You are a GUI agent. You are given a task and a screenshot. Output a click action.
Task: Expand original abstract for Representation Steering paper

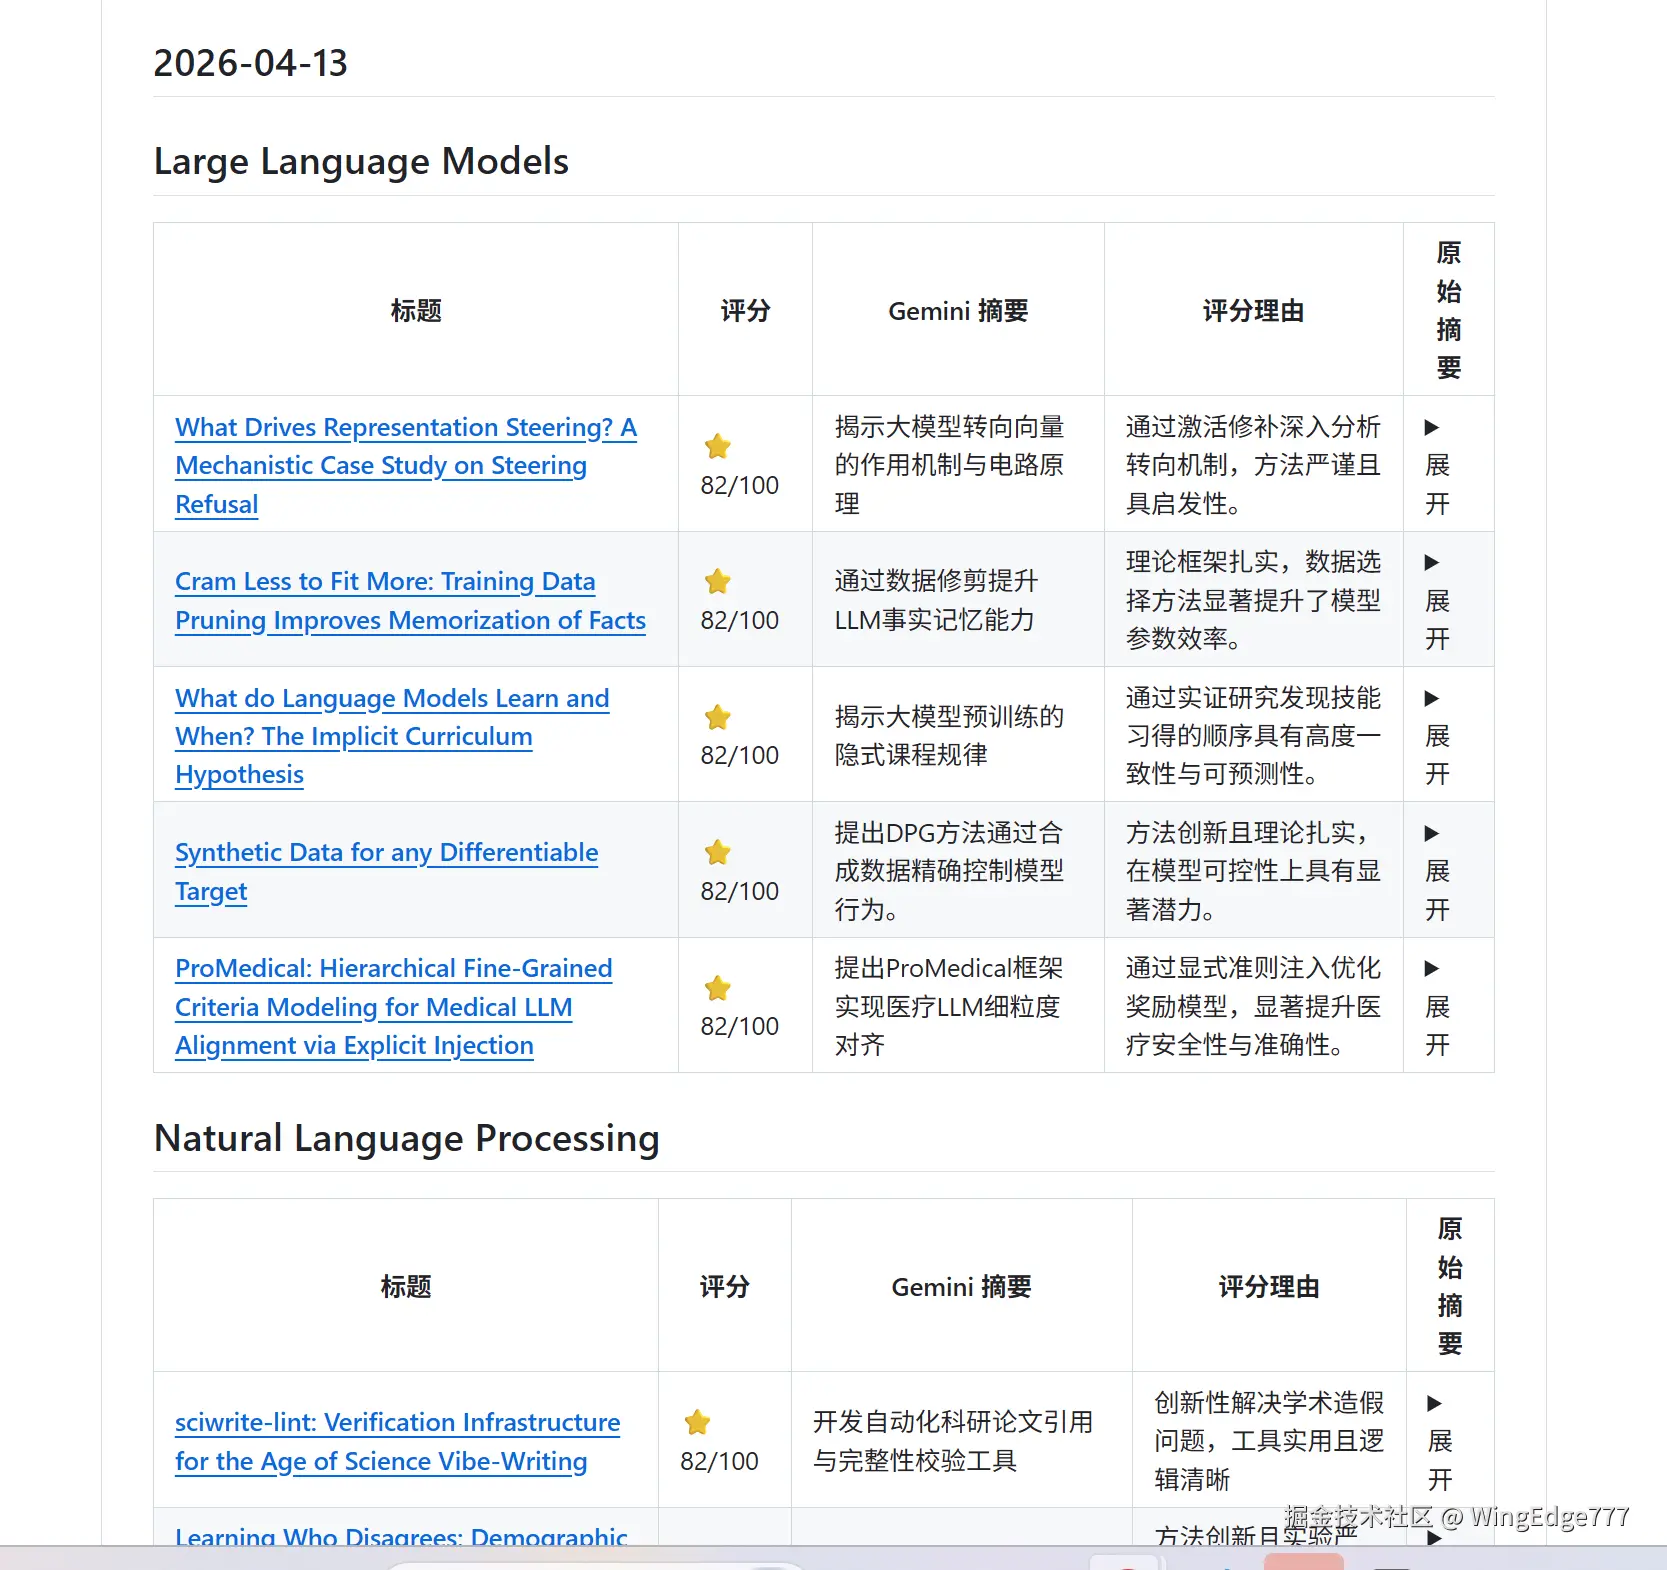coord(1437,465)
